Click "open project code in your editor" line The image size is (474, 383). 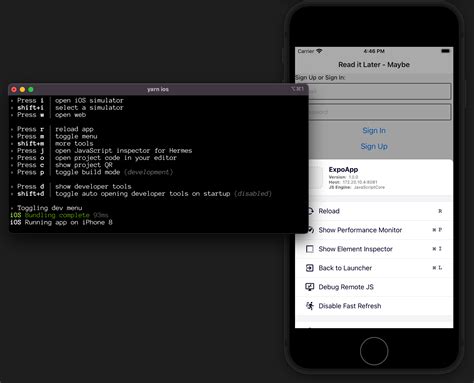(116, 158)
